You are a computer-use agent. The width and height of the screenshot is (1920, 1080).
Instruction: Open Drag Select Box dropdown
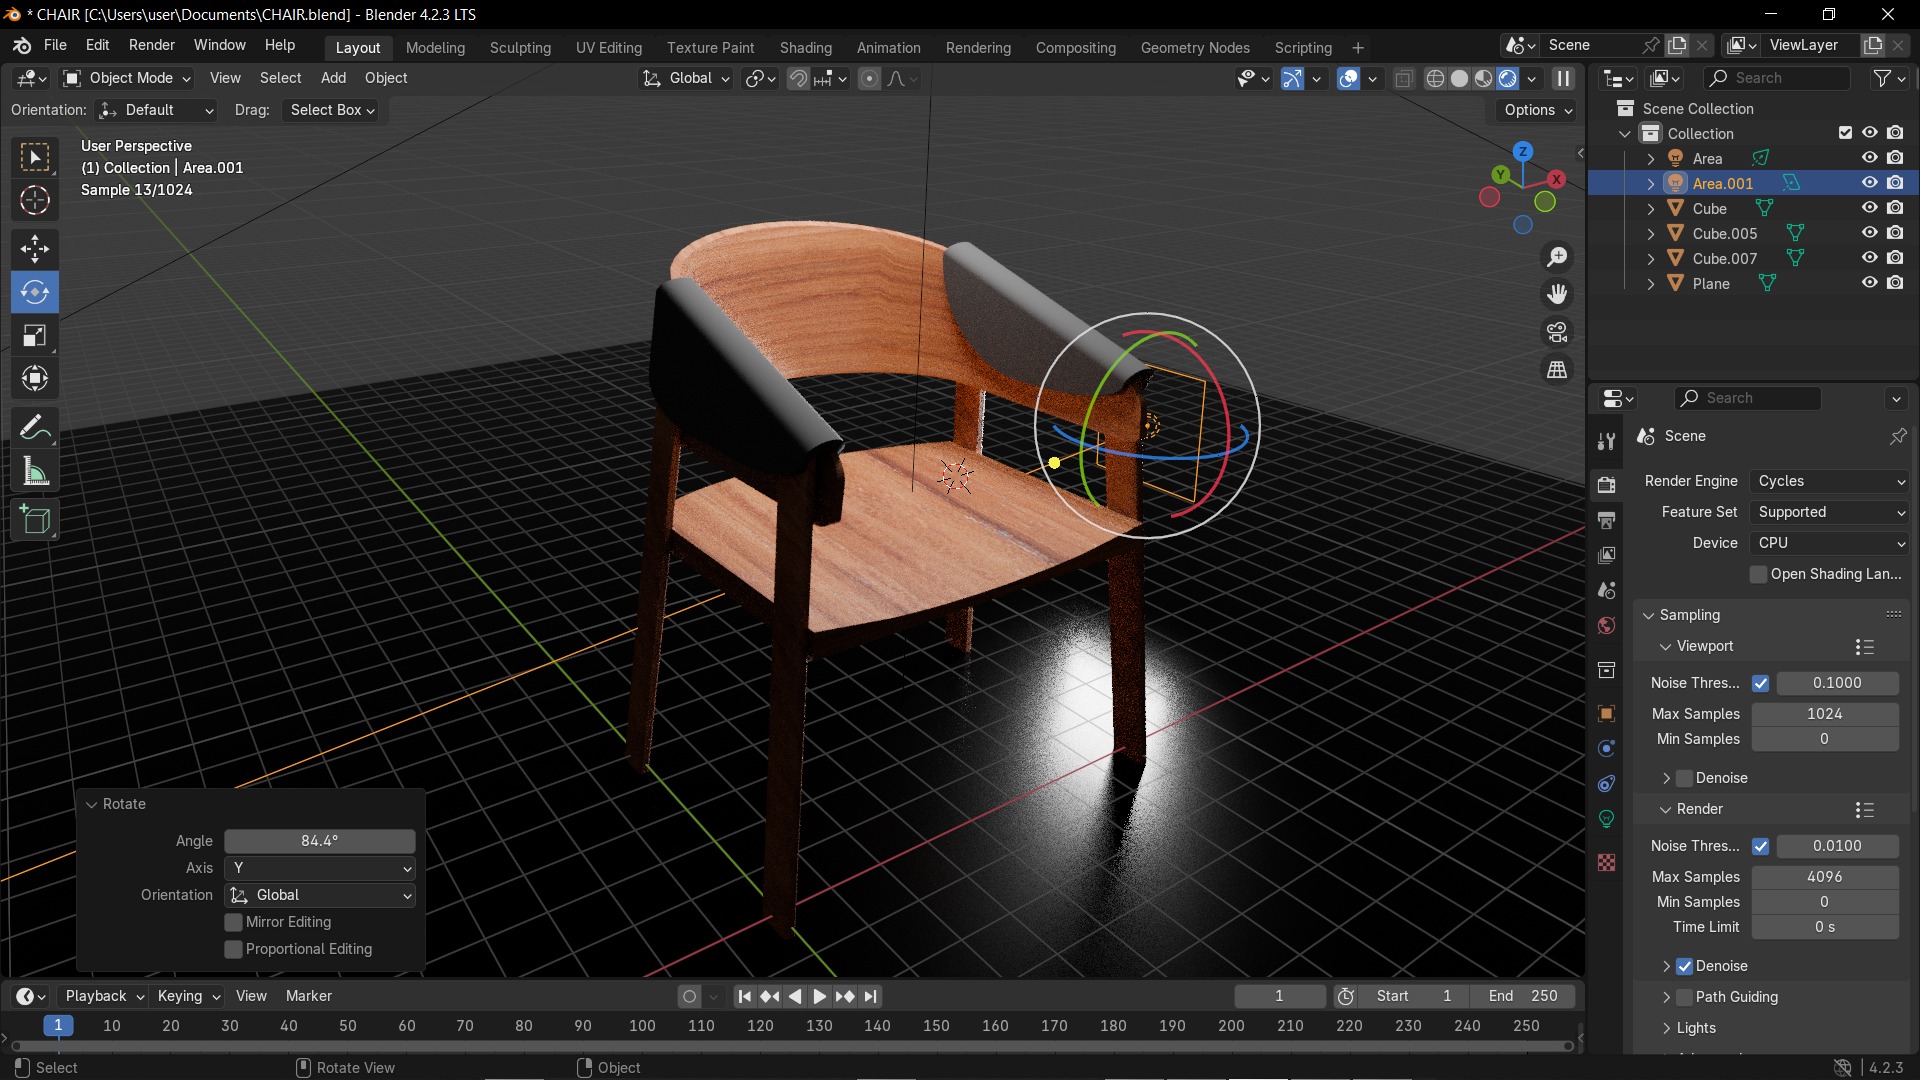(332, 110)
